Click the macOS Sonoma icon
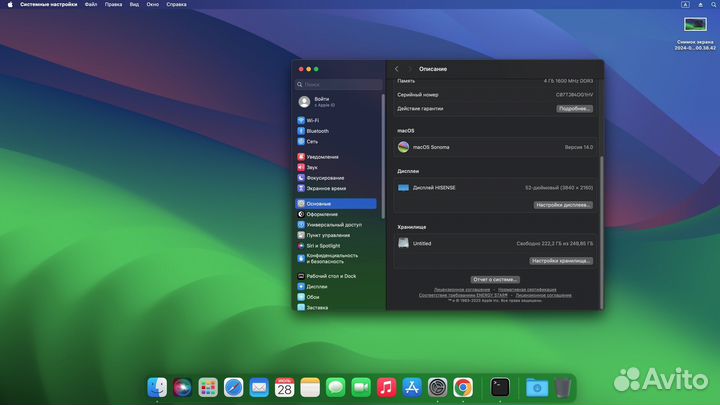This screenshot has width=720, height=405. point(403,147)
